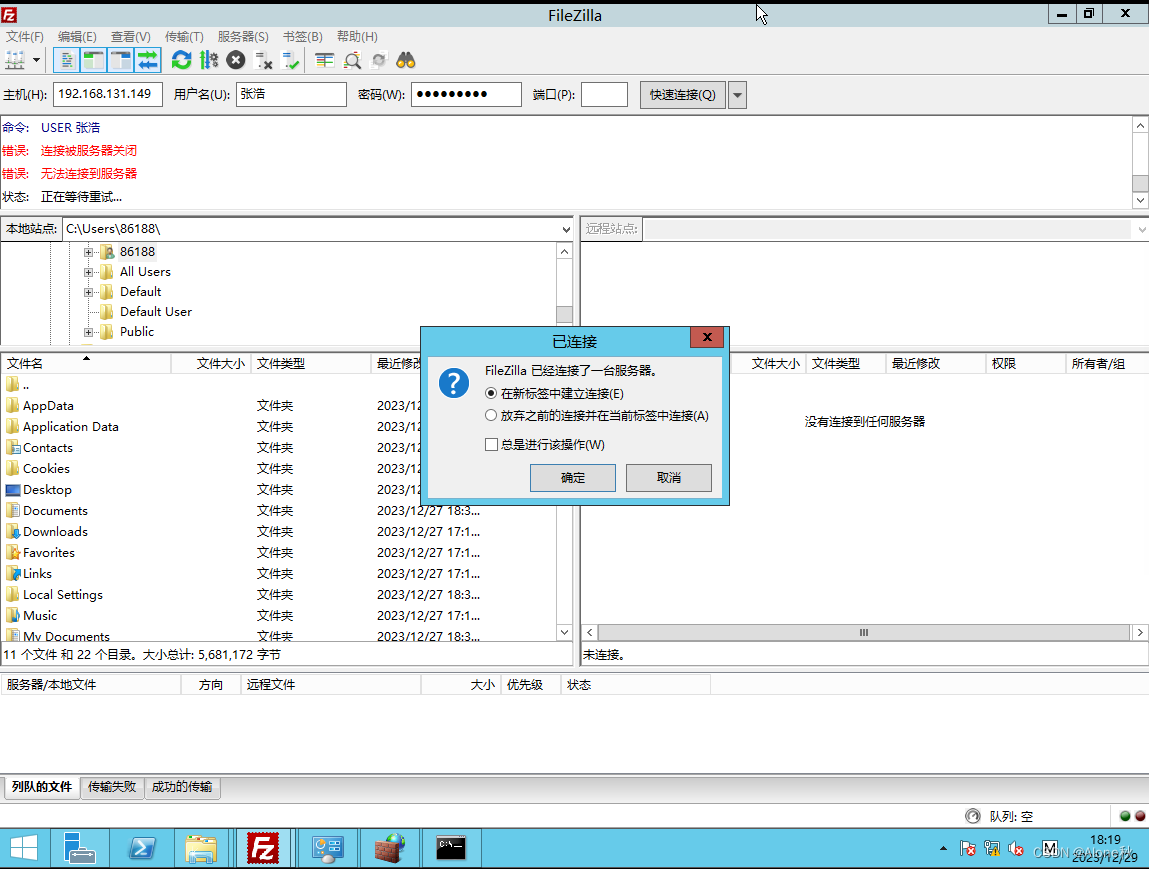This screenshot has height=869, width=1149.
Task: Click the 端口 port field
Action: (605, 95)
